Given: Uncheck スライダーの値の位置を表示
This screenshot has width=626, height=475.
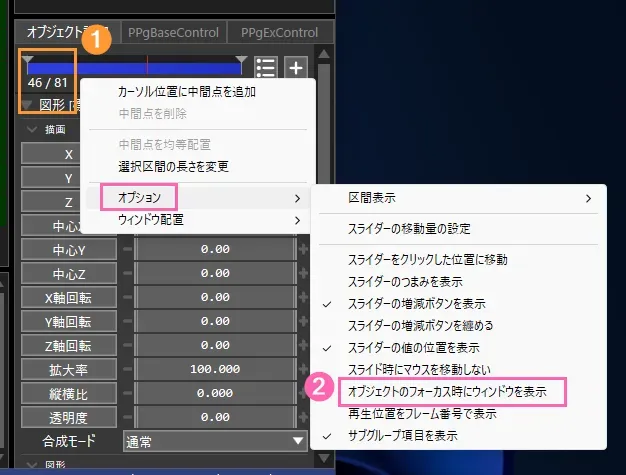Looking at the screenshot, I should click(x=458, y=348).
